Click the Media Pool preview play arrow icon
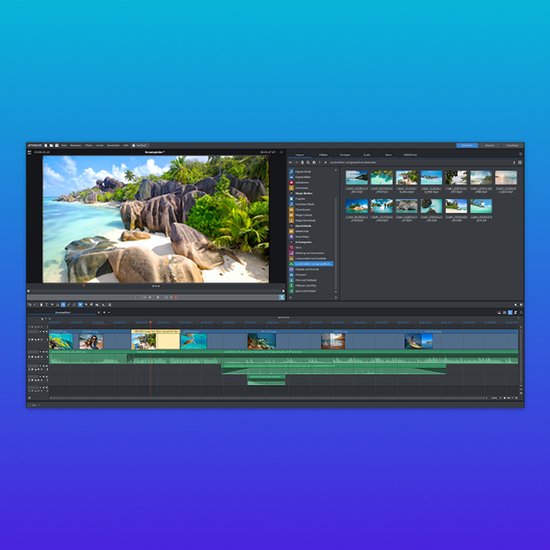Screen dimensions: 550x550 coord(326,162)
